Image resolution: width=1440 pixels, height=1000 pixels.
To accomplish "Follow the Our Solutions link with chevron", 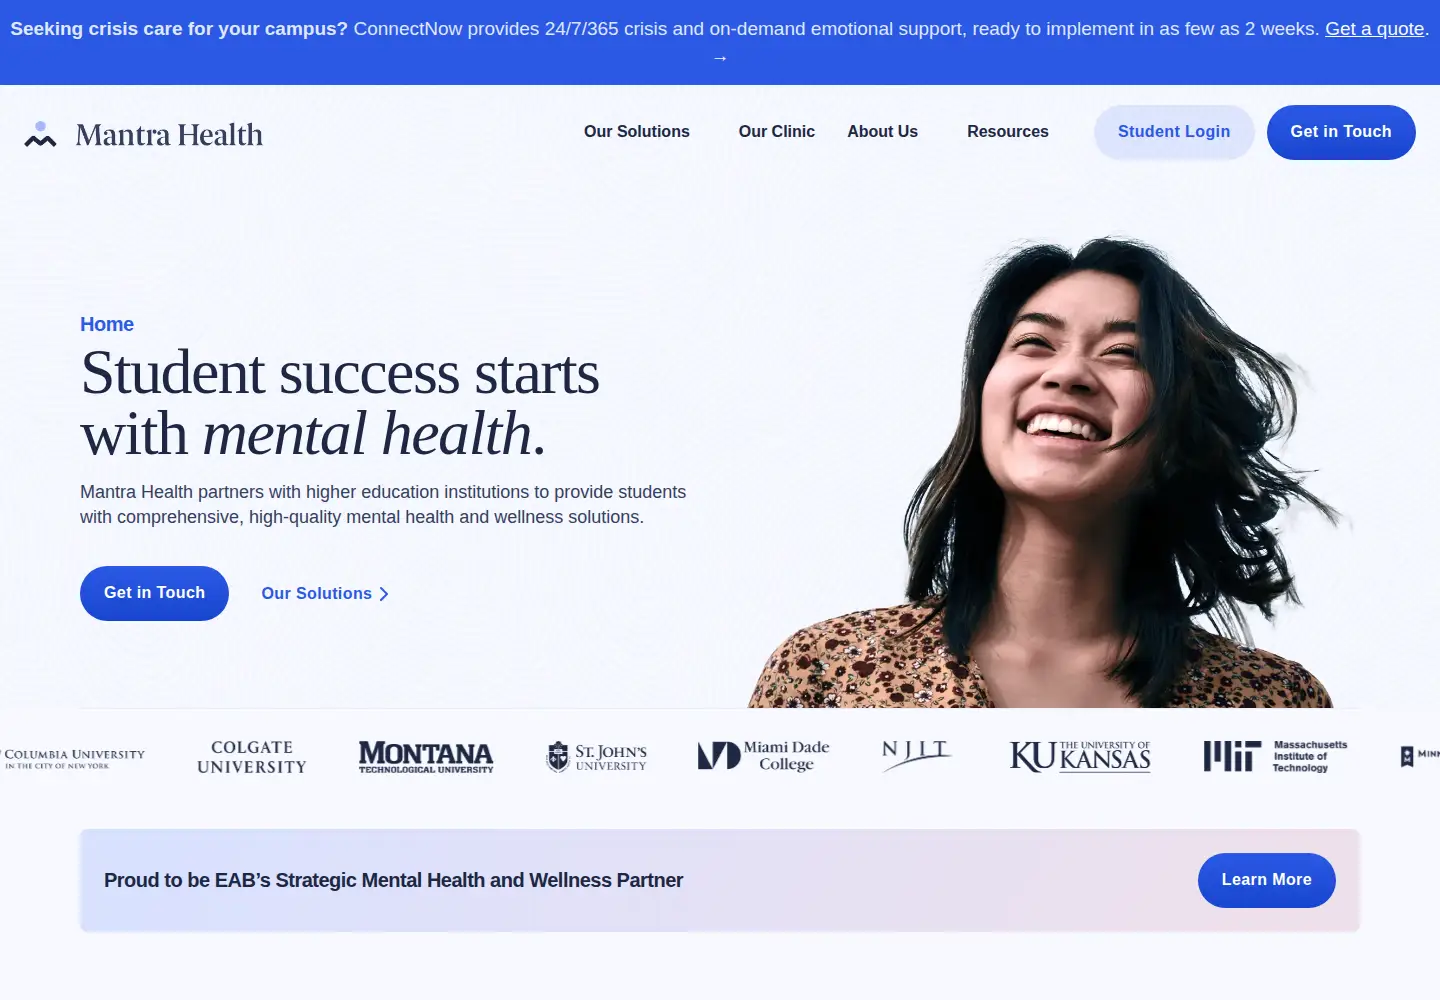I will pos(325,594).
